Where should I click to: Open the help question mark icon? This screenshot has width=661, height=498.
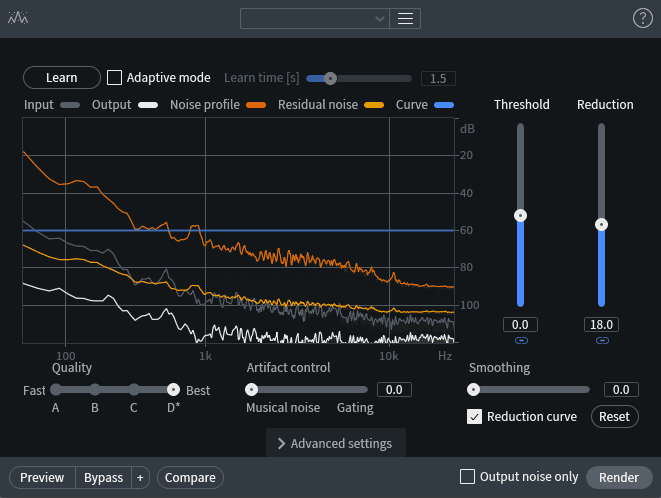(642, 19)
